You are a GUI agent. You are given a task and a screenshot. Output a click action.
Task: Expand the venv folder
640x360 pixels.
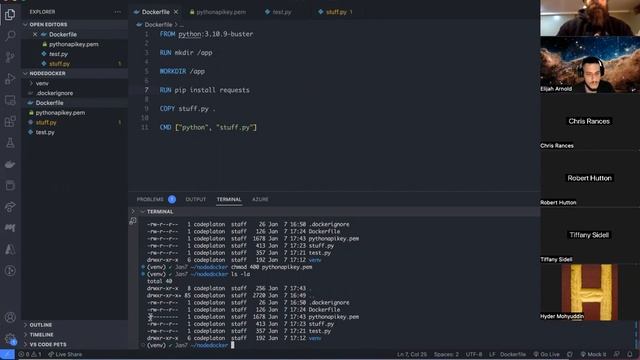[42, 83]
